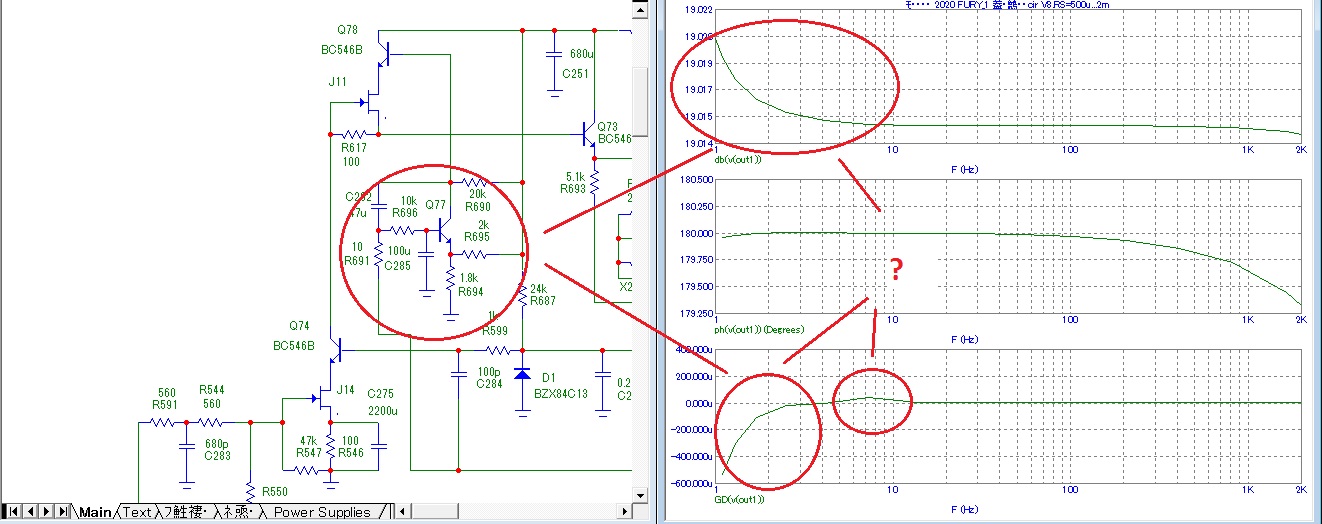The height and width of the screenshot is (524, 1322).
Task: Open the garbled tab before Power Supplies
Action: pyautogui.click(x=238, y=512)
